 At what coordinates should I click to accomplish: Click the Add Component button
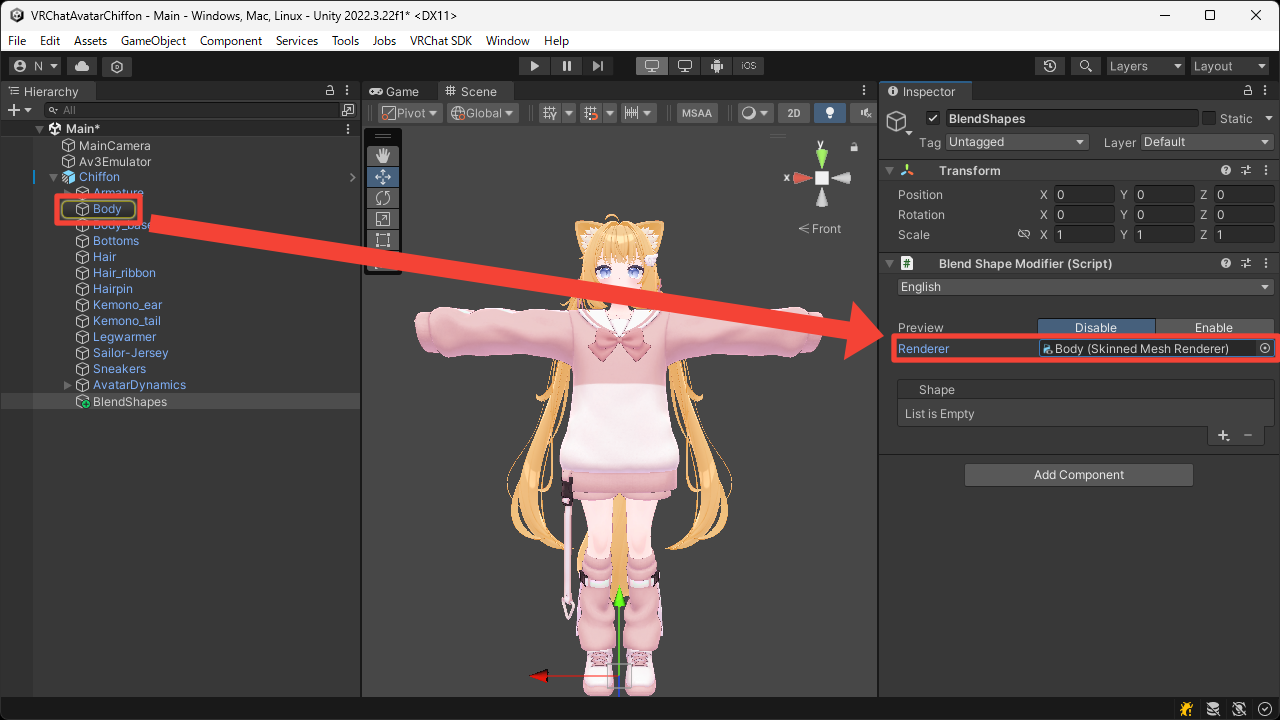click(x=1078, y=475)
